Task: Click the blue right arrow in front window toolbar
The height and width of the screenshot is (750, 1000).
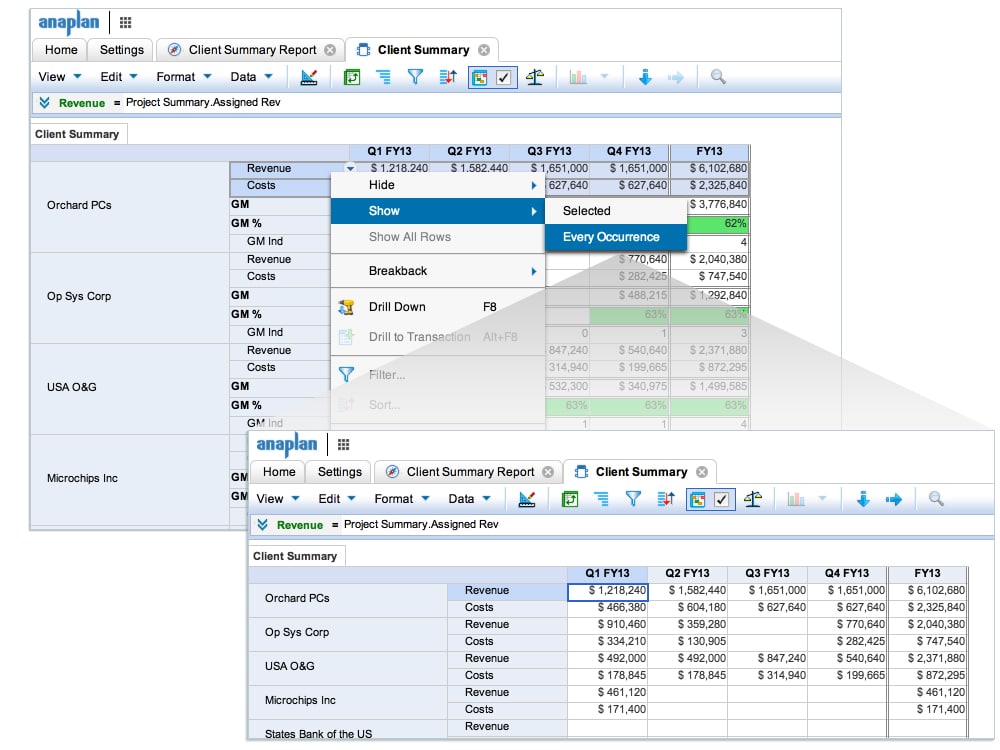Action: pos(893,499)
